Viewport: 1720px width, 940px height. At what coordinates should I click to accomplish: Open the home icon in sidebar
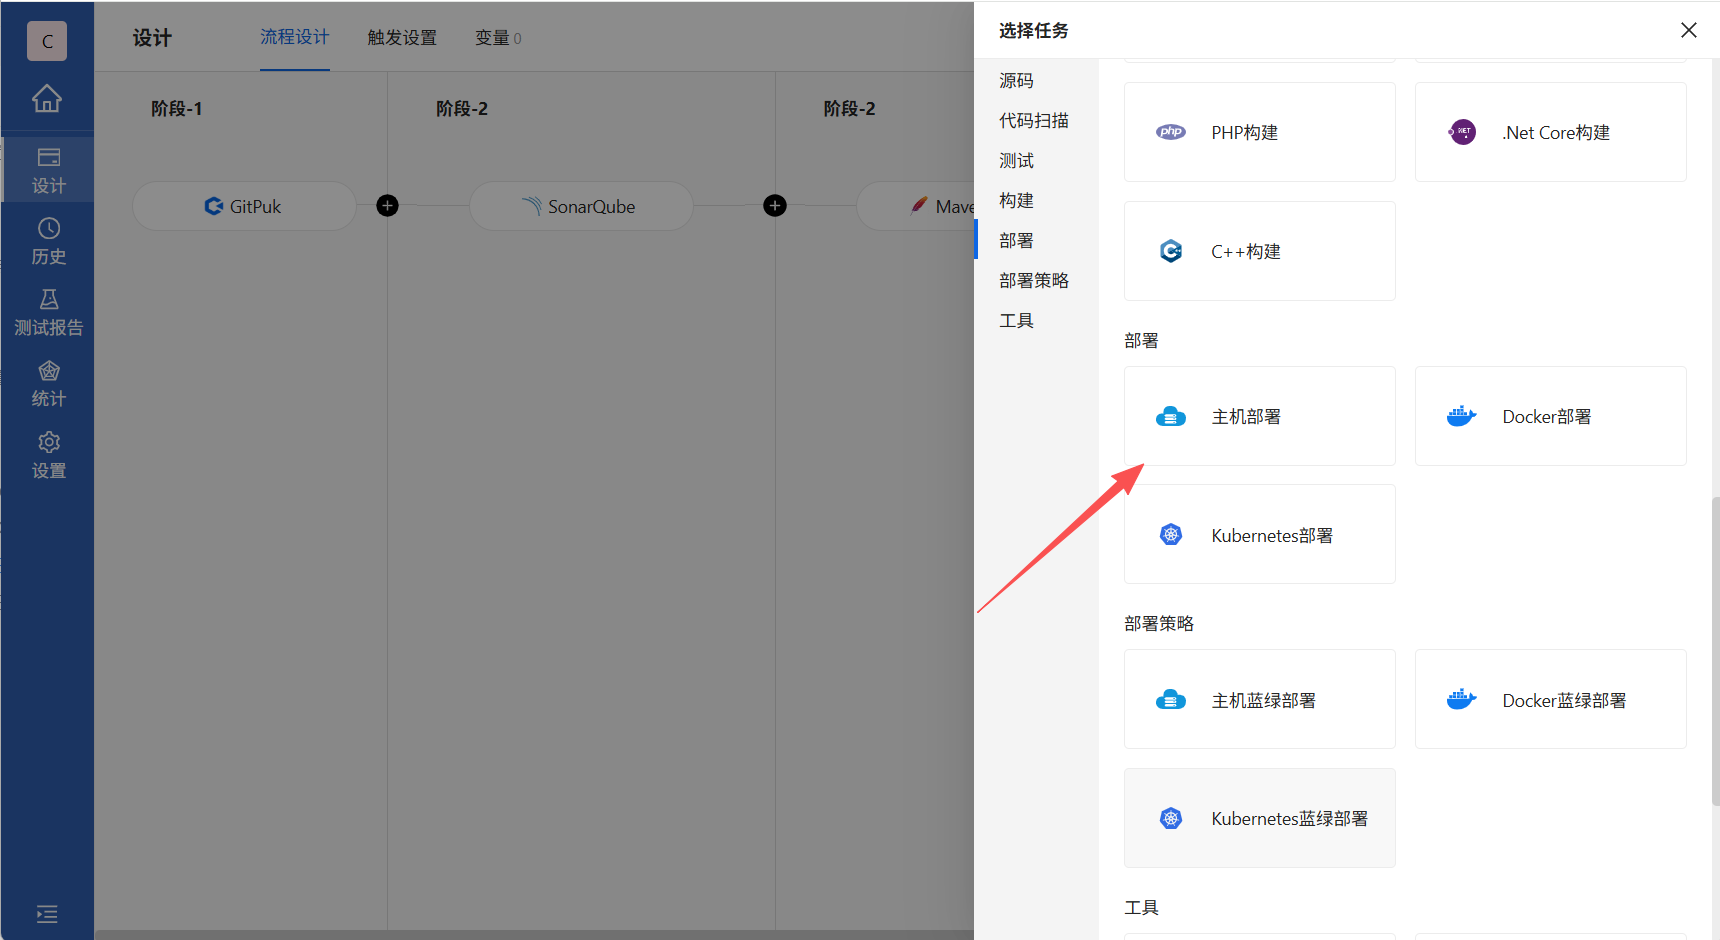[47, 98]
